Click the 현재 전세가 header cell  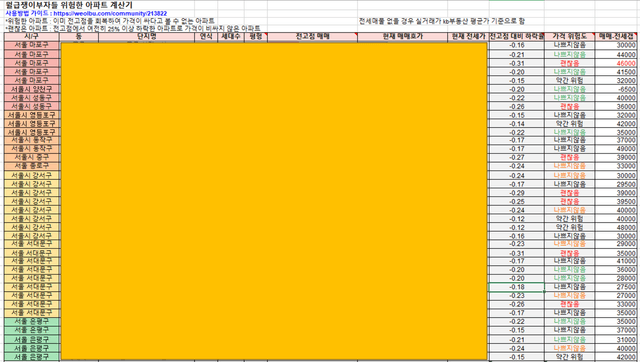click(468, 37)
